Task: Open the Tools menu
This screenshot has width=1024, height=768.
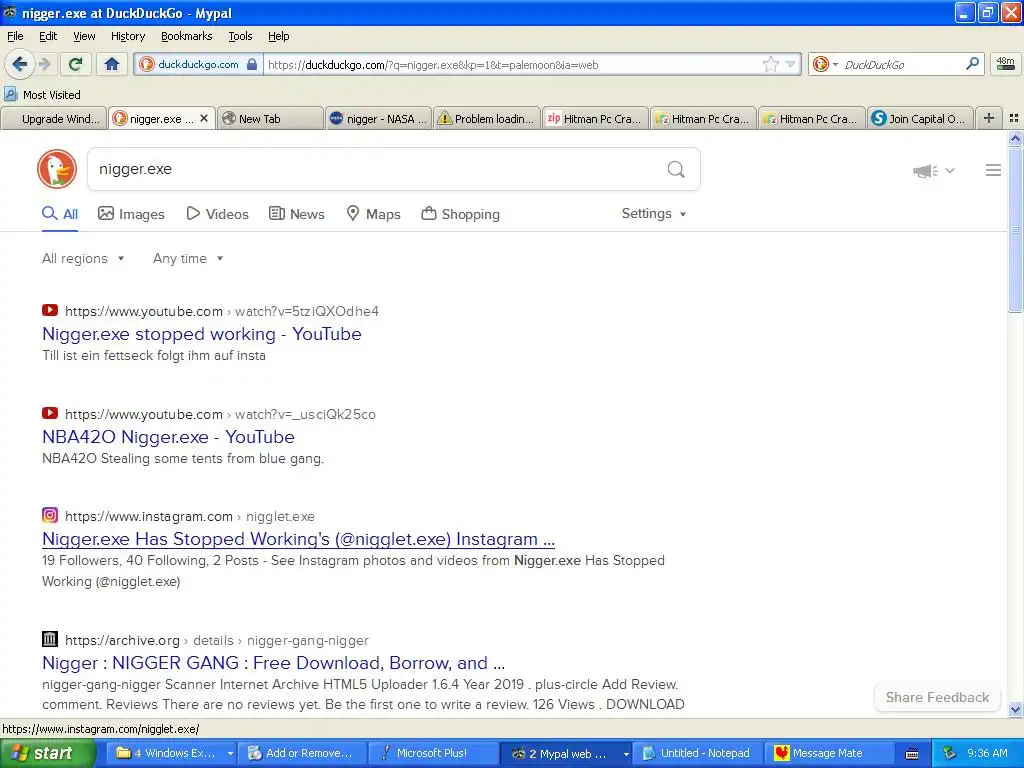Action: click(240, 36)
